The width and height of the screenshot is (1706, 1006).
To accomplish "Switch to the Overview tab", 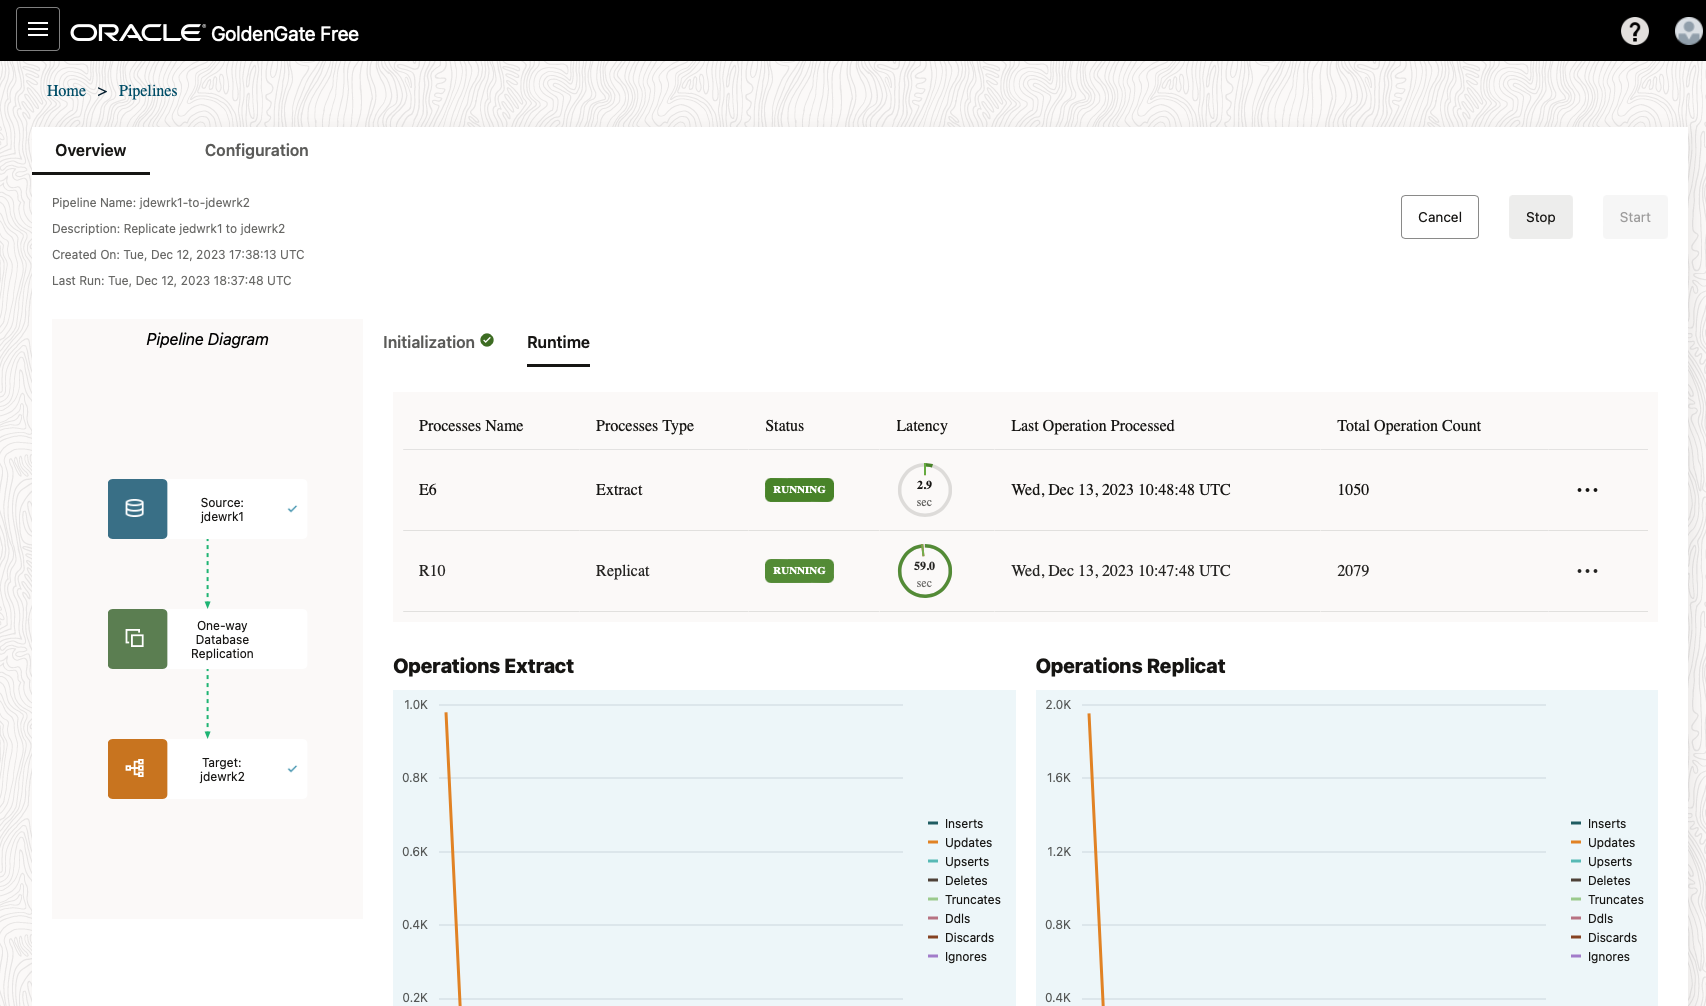I will click(91, 150).
